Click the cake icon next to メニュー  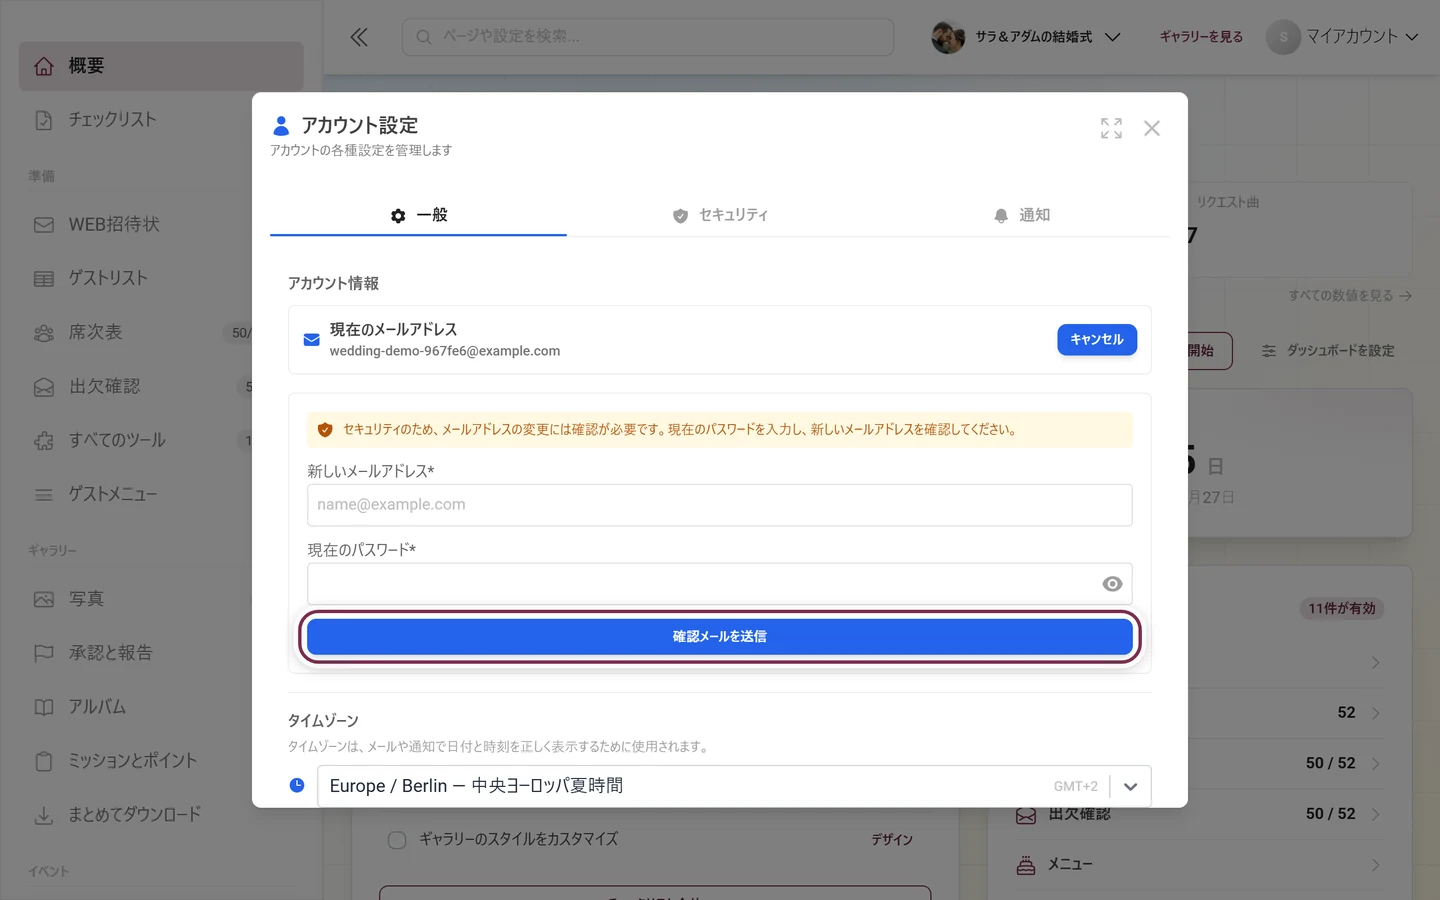pos(1026,865)
